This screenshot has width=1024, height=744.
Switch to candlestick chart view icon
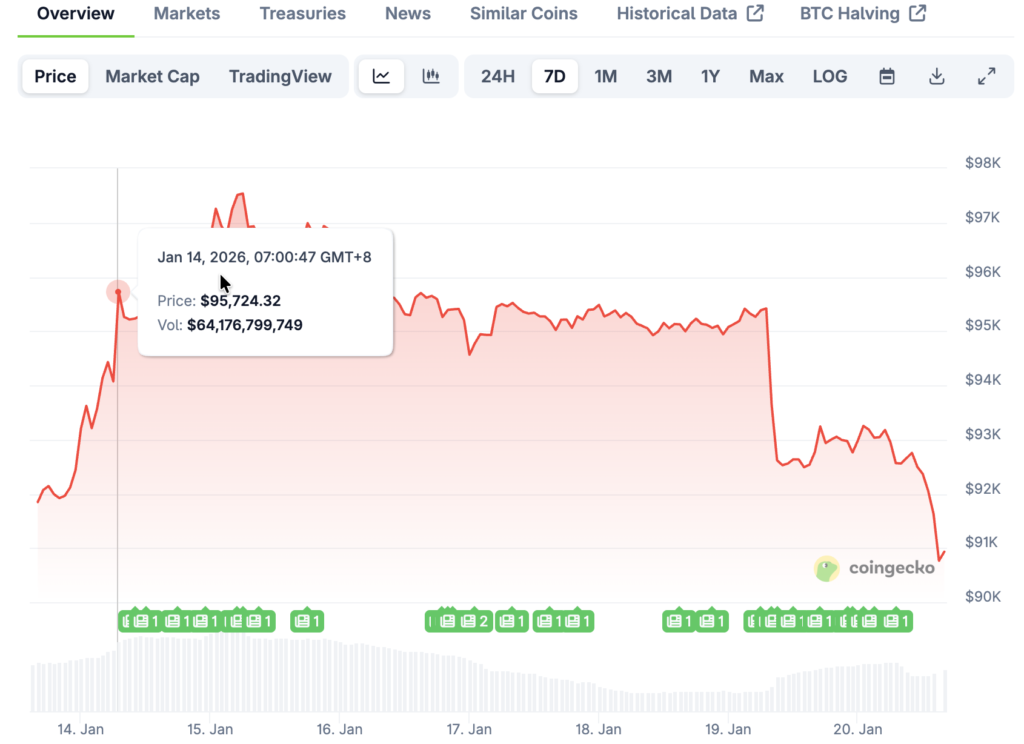click(x=431, y=77)
